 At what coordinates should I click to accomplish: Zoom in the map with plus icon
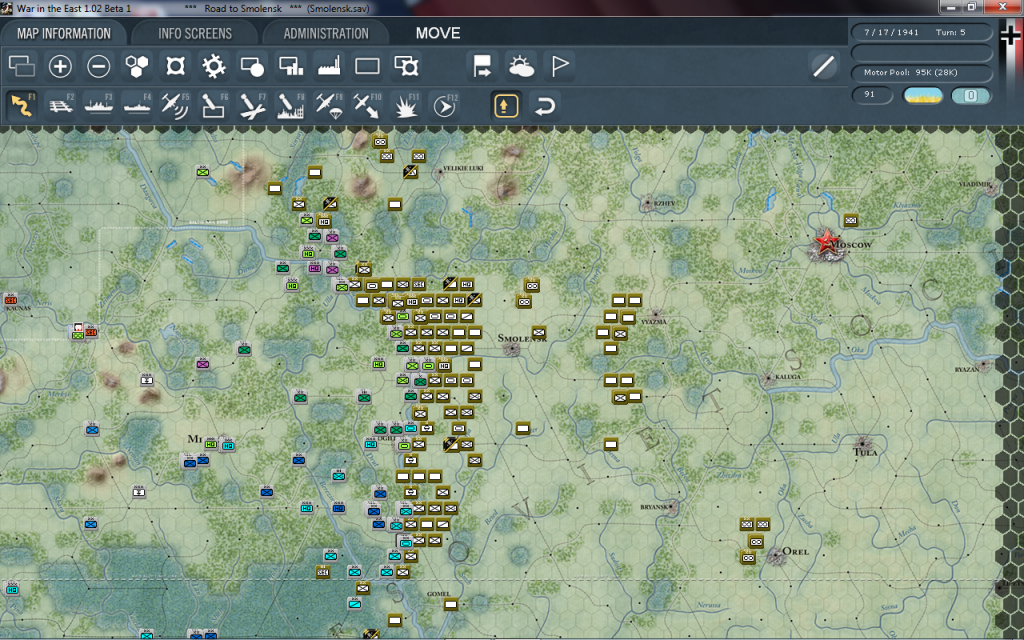point(60,67)
